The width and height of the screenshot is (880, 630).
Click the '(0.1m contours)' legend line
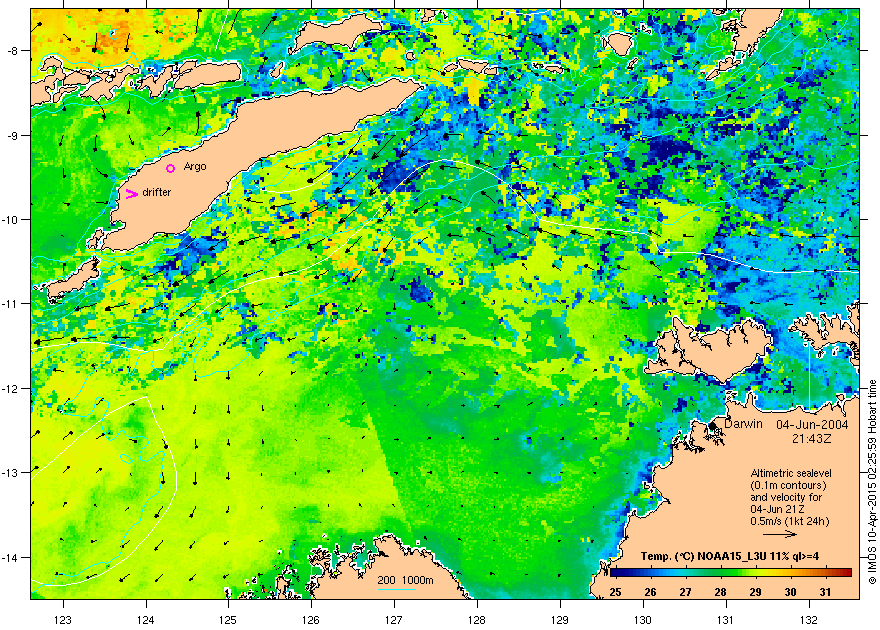(789, 485)
